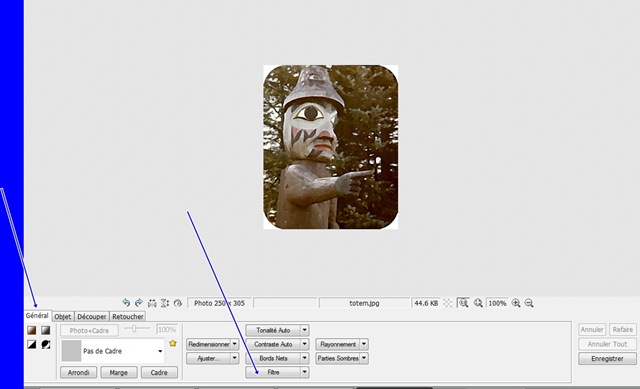Expand the Rayonnement dropdown arrow

[x=364, y=344]
